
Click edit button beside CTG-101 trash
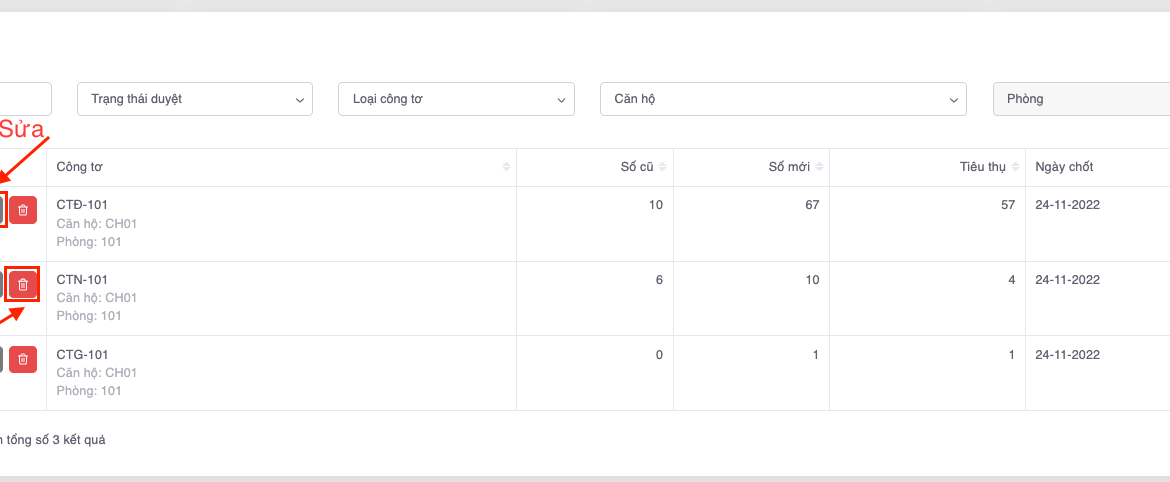1,360
